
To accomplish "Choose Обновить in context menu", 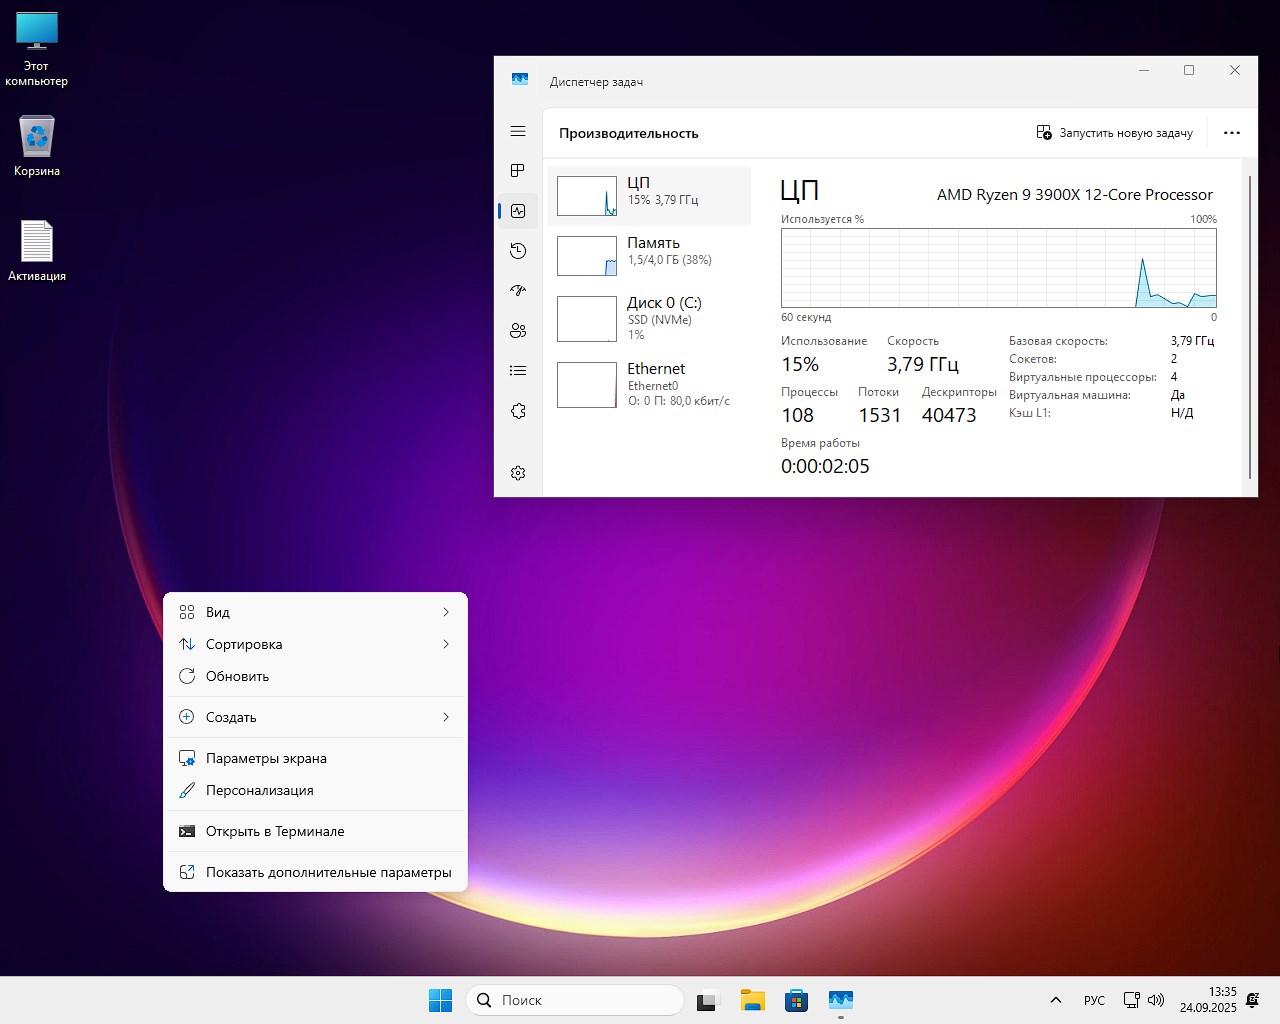I will point(315,676).
